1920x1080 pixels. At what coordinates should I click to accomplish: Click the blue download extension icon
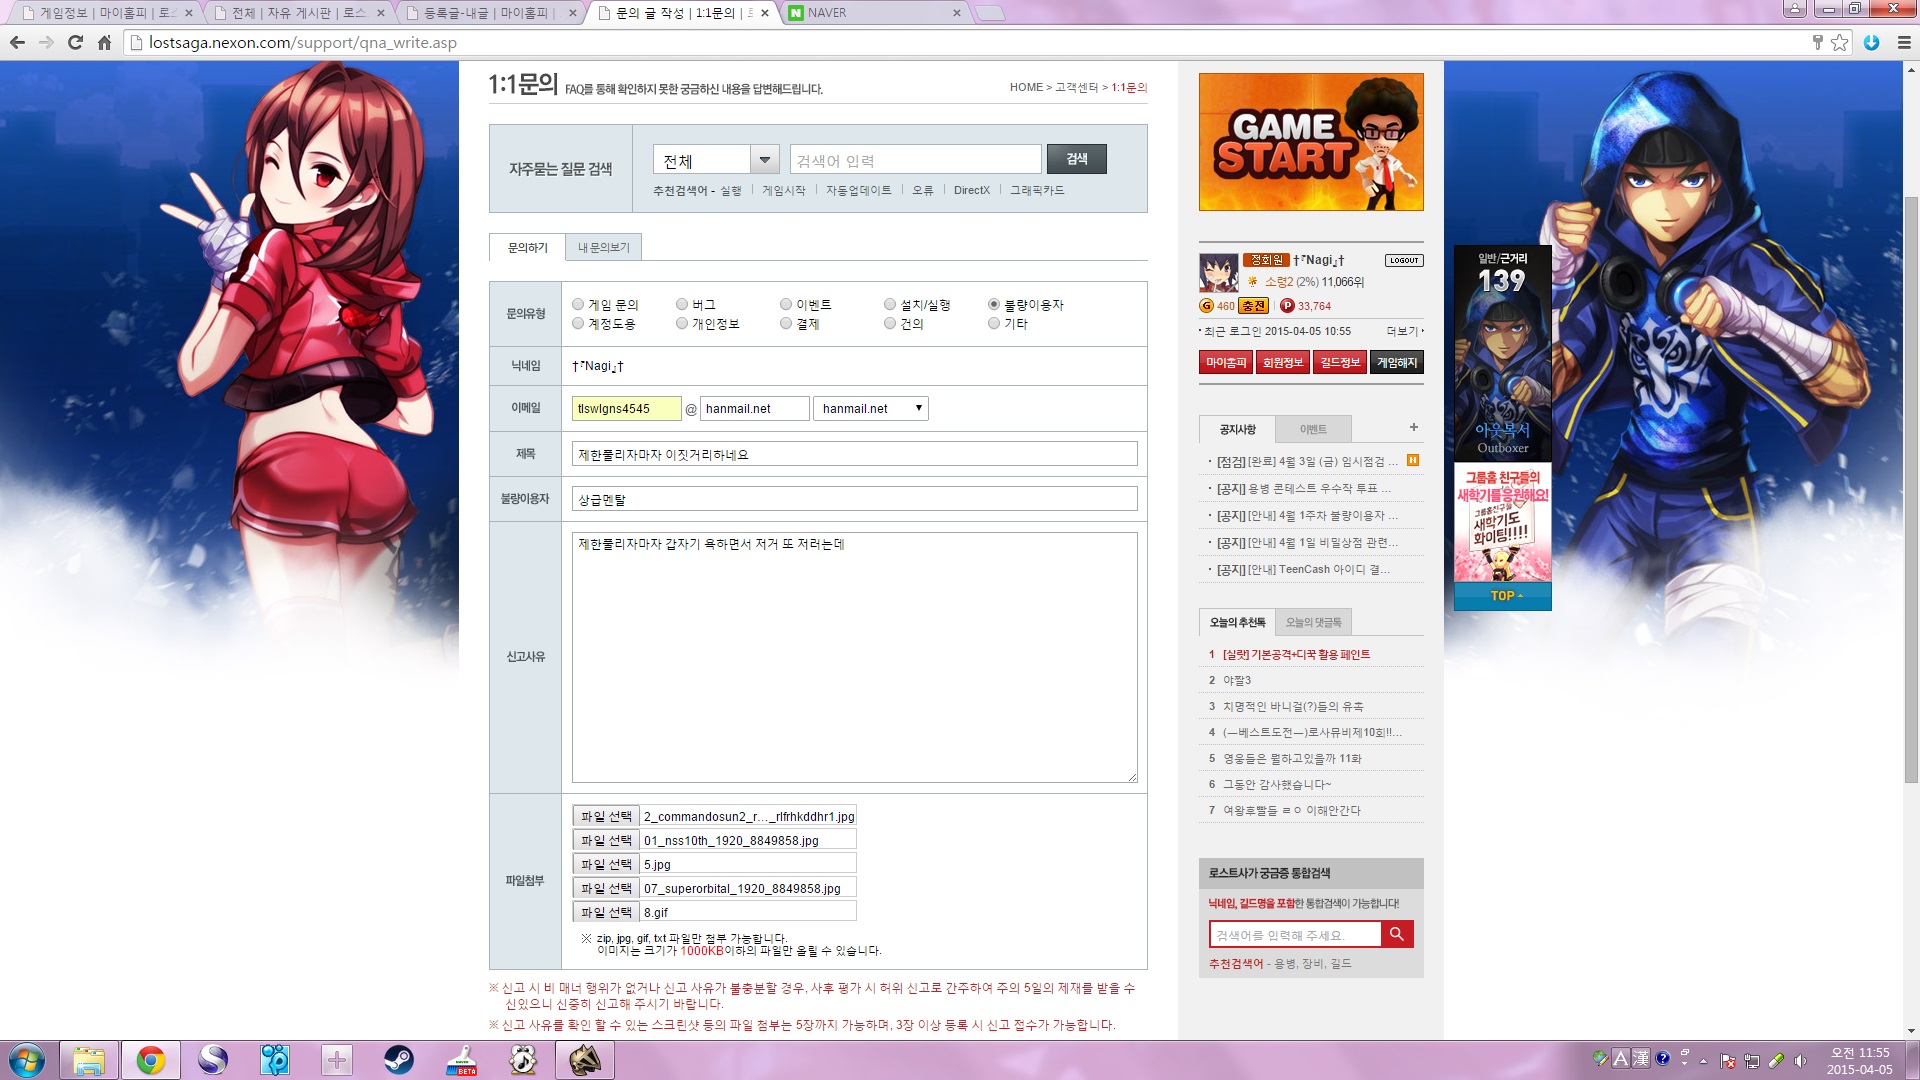pyautogui.click(x=1871, y=43)
